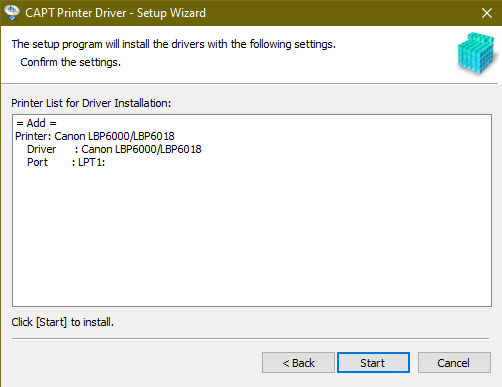This screenshot has height=387, width=502.
Task: Click the teal cube installer icon
Action: 476,54
